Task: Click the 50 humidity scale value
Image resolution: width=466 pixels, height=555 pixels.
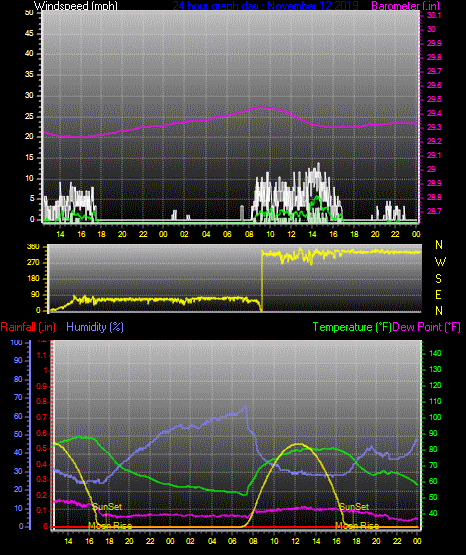Action: tap(18, 434)
